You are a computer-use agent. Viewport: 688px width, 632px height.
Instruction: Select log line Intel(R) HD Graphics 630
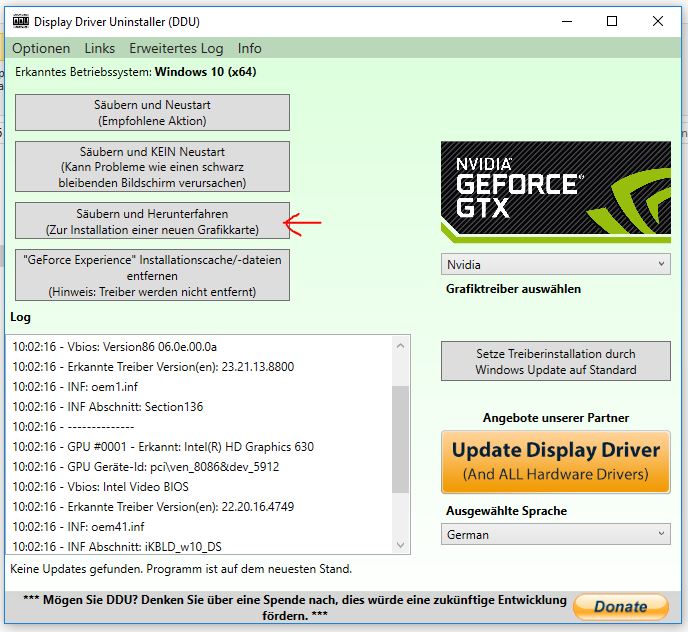(x=163, y=446)
